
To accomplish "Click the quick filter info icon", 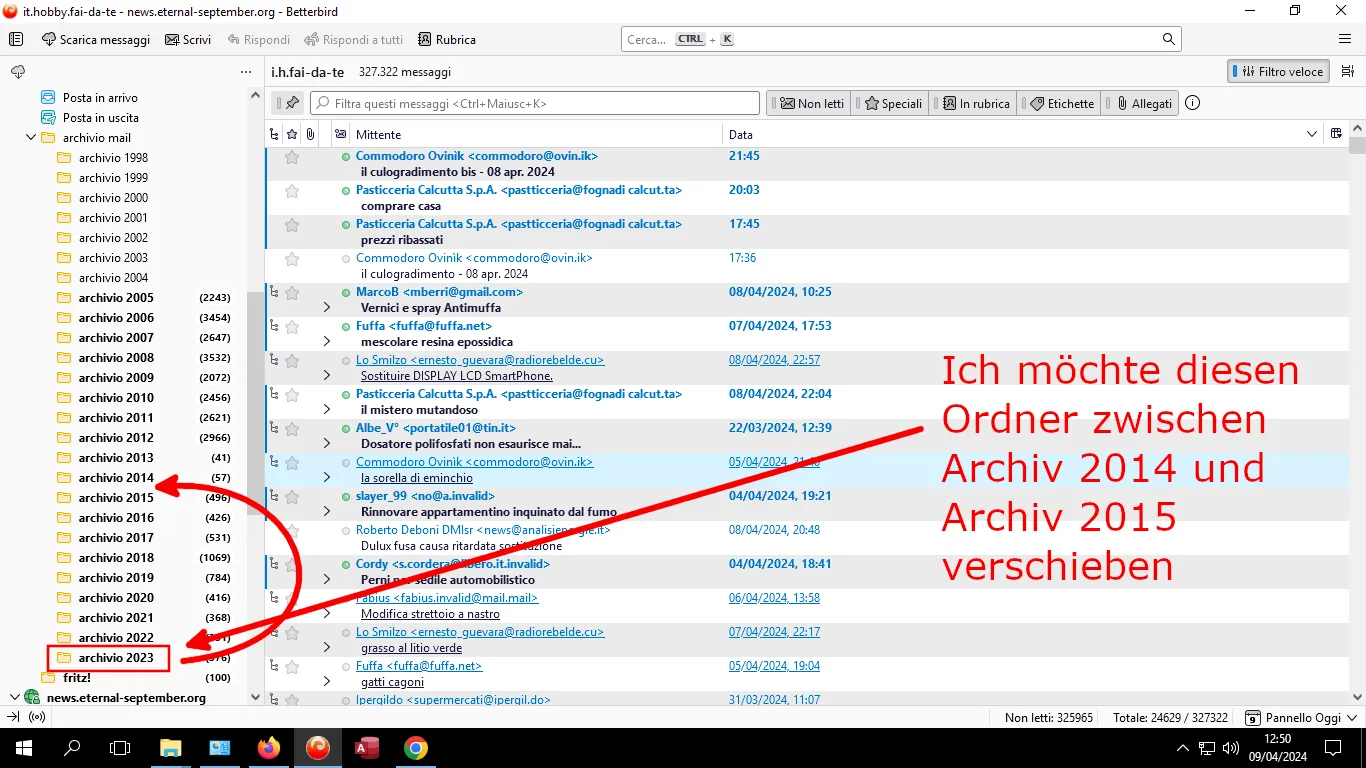I will pos(1192,103).
